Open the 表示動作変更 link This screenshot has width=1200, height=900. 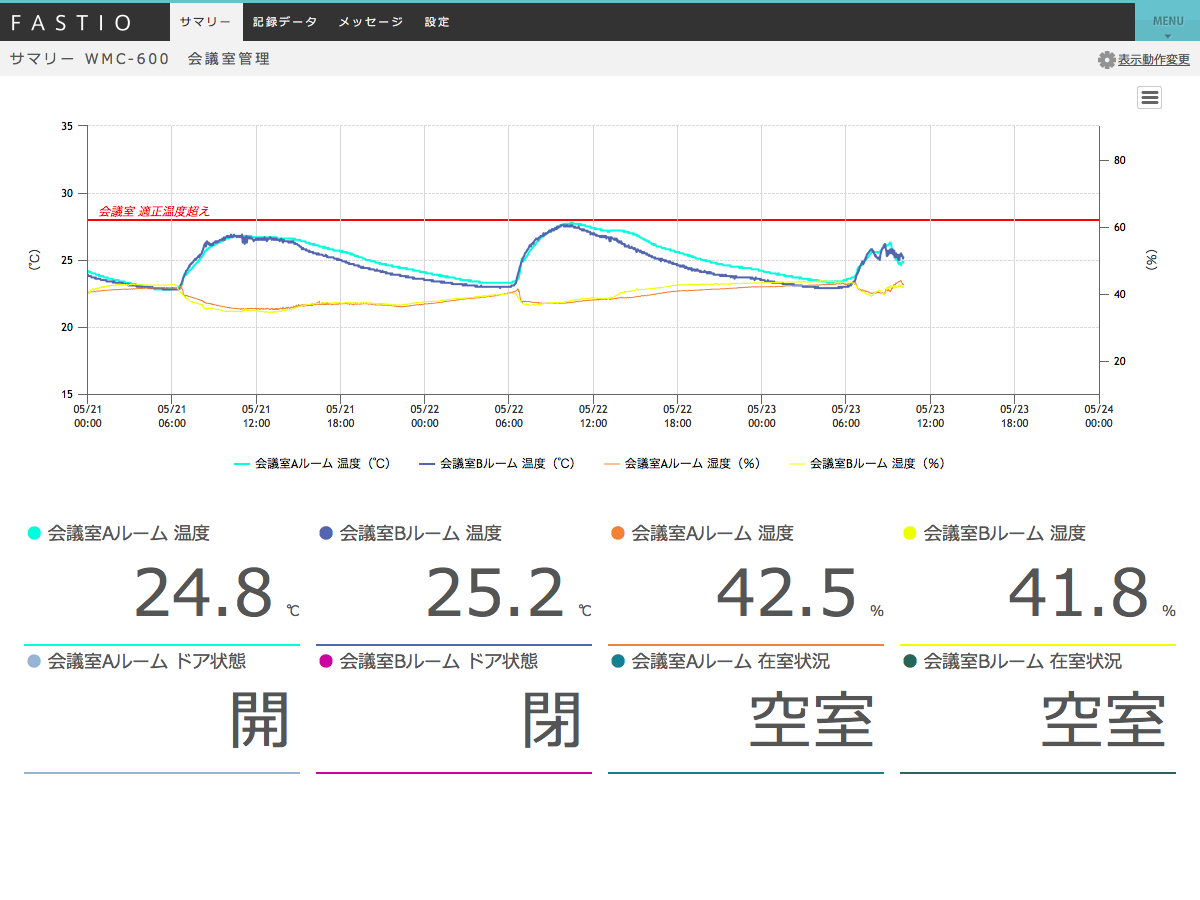1154,60
